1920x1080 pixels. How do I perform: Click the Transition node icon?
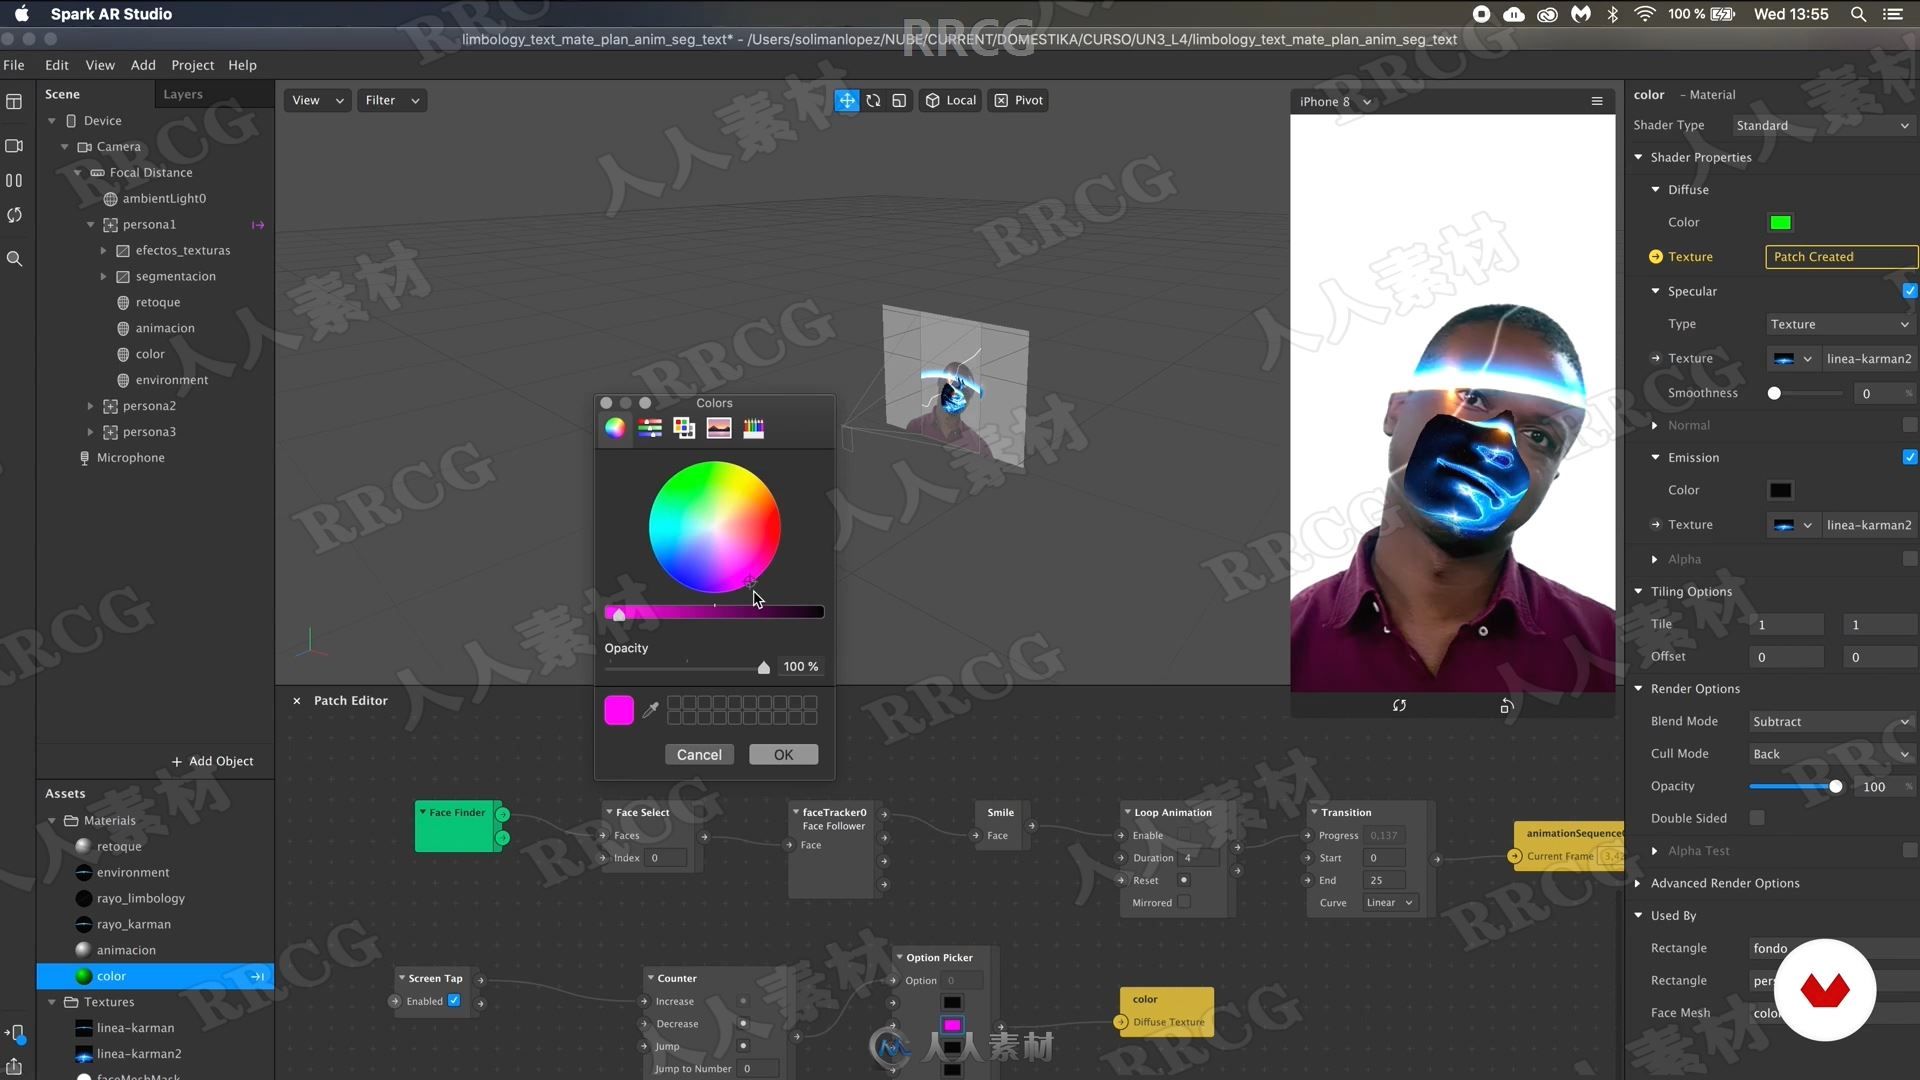point(1315,811)
